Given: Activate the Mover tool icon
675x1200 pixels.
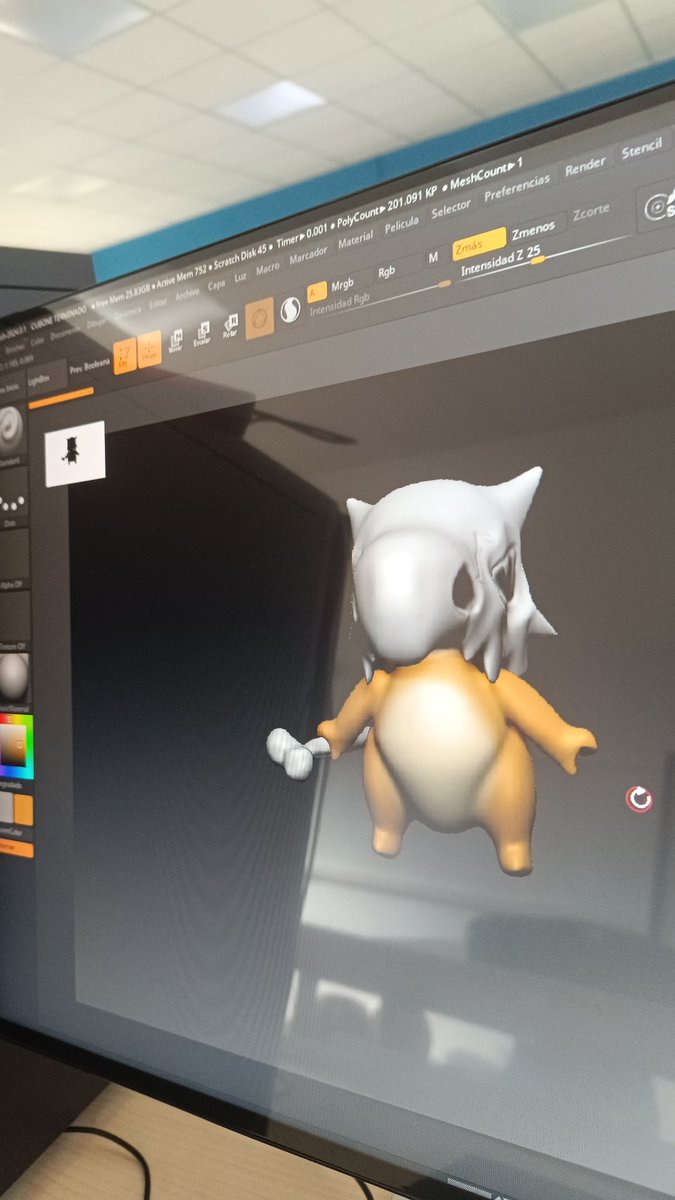Looking at the screenshot, I should pos(176,340).
